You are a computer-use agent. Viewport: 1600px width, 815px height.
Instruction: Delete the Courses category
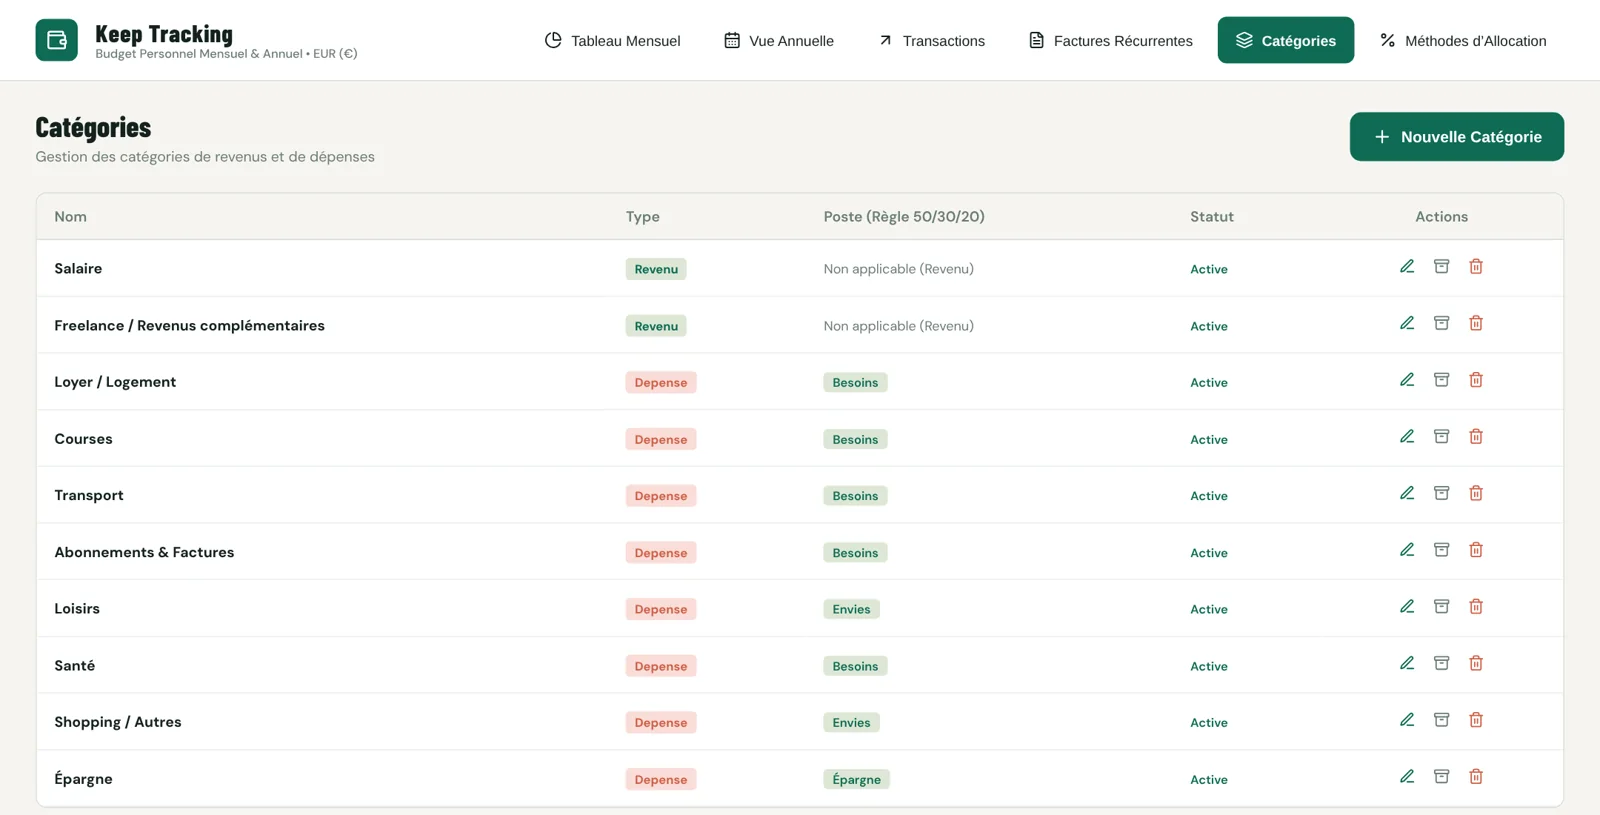point(1476,436)
